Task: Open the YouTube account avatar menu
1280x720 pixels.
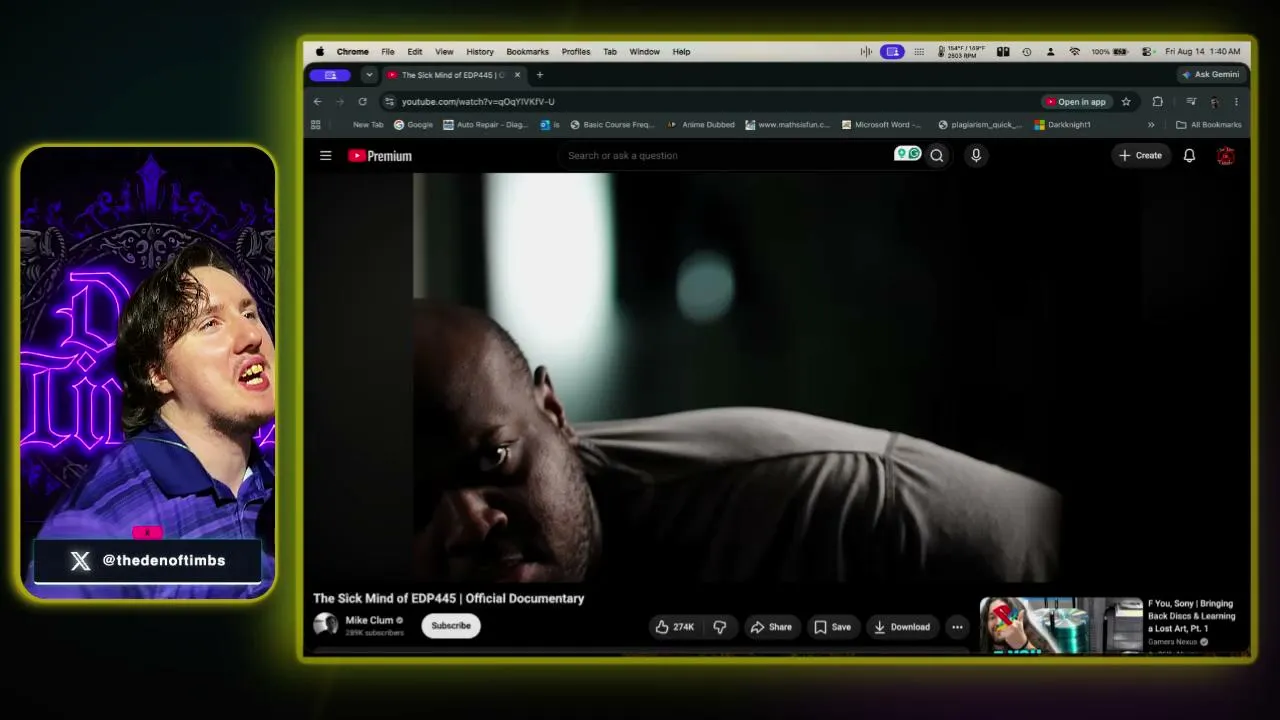Action: [1225, 155]
